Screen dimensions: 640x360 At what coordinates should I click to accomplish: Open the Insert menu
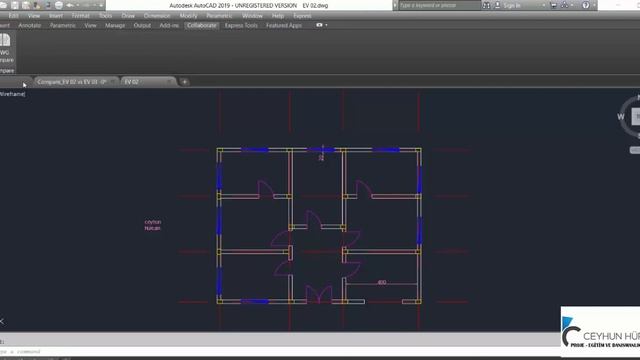56,16
